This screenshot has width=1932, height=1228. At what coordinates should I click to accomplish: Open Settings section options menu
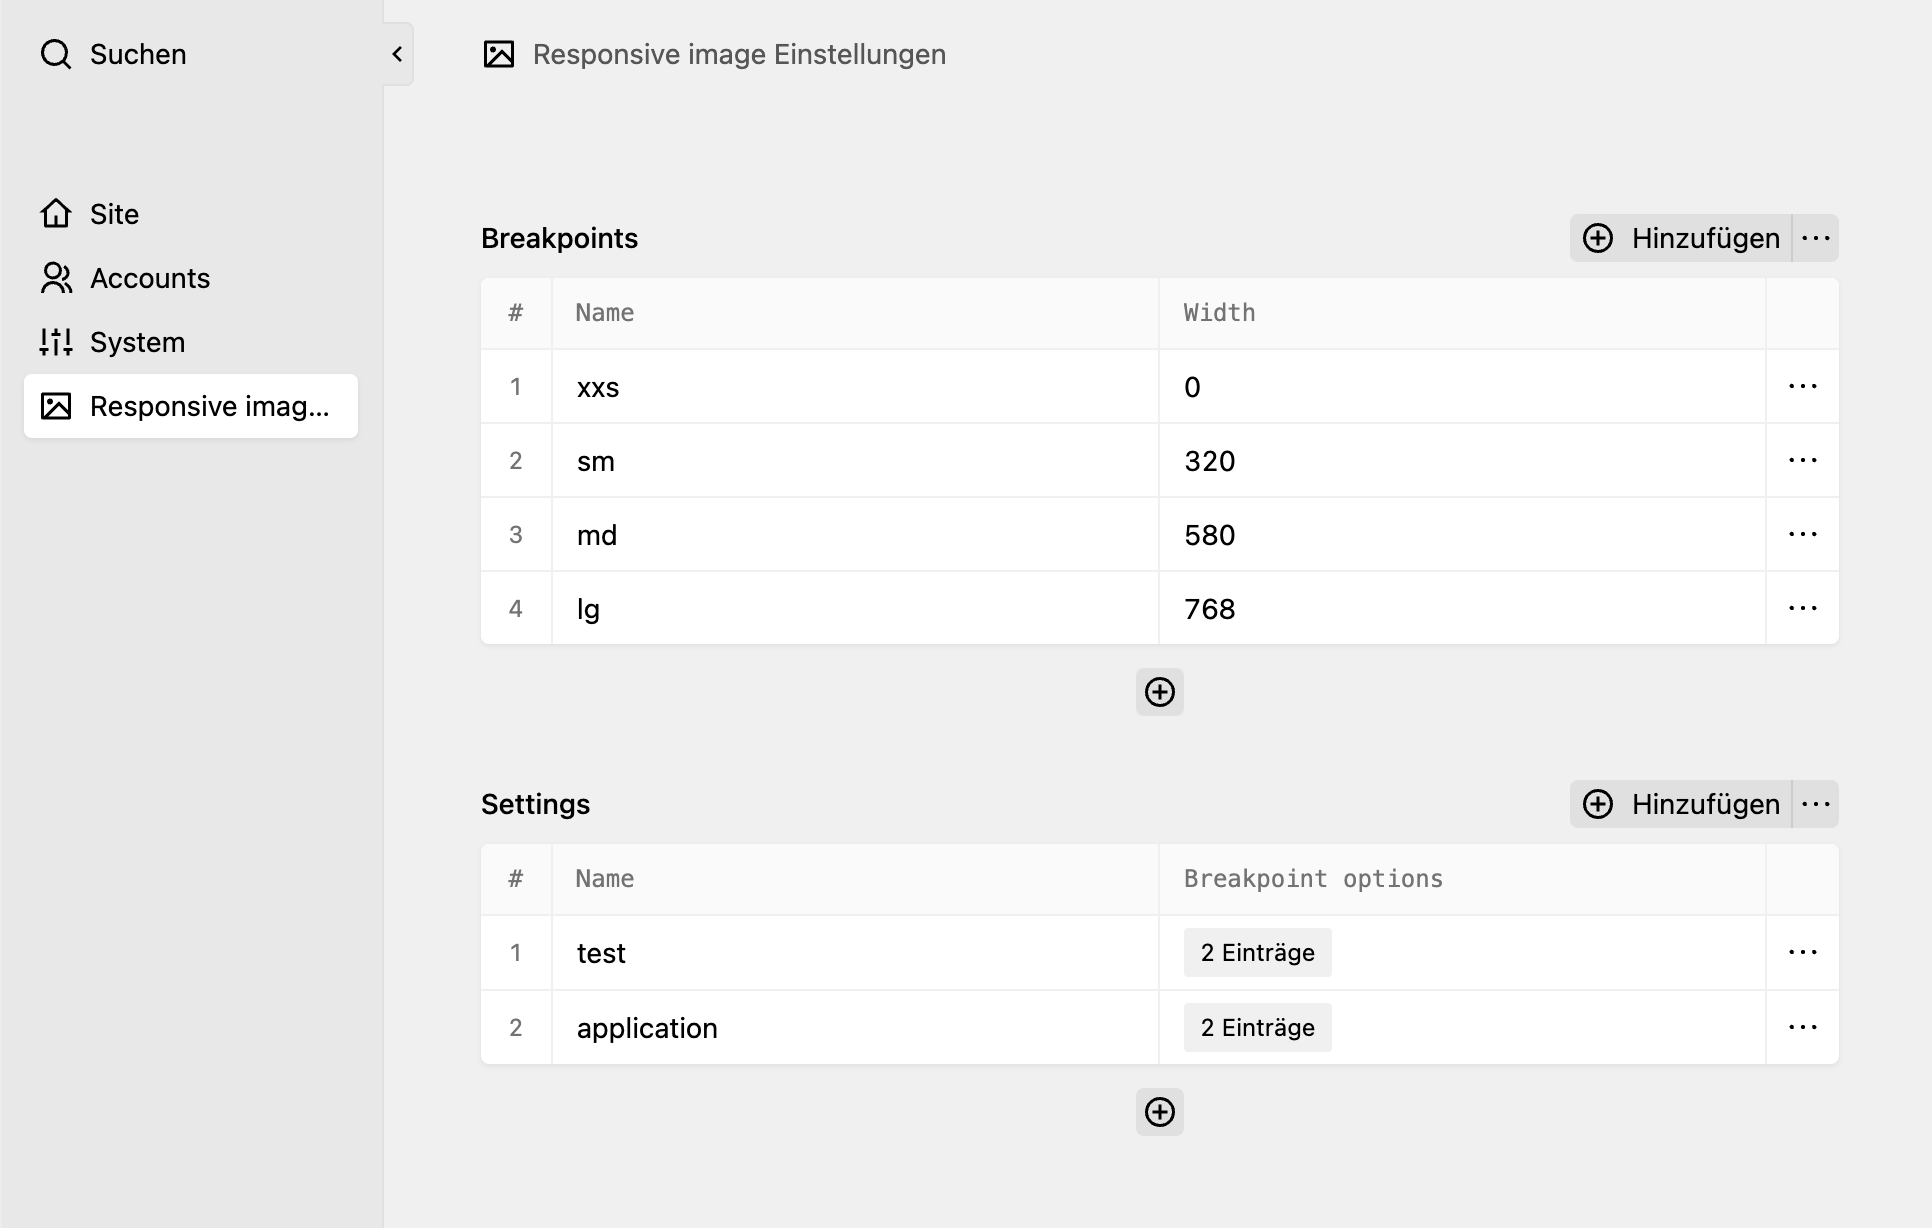coord(1816,804)
